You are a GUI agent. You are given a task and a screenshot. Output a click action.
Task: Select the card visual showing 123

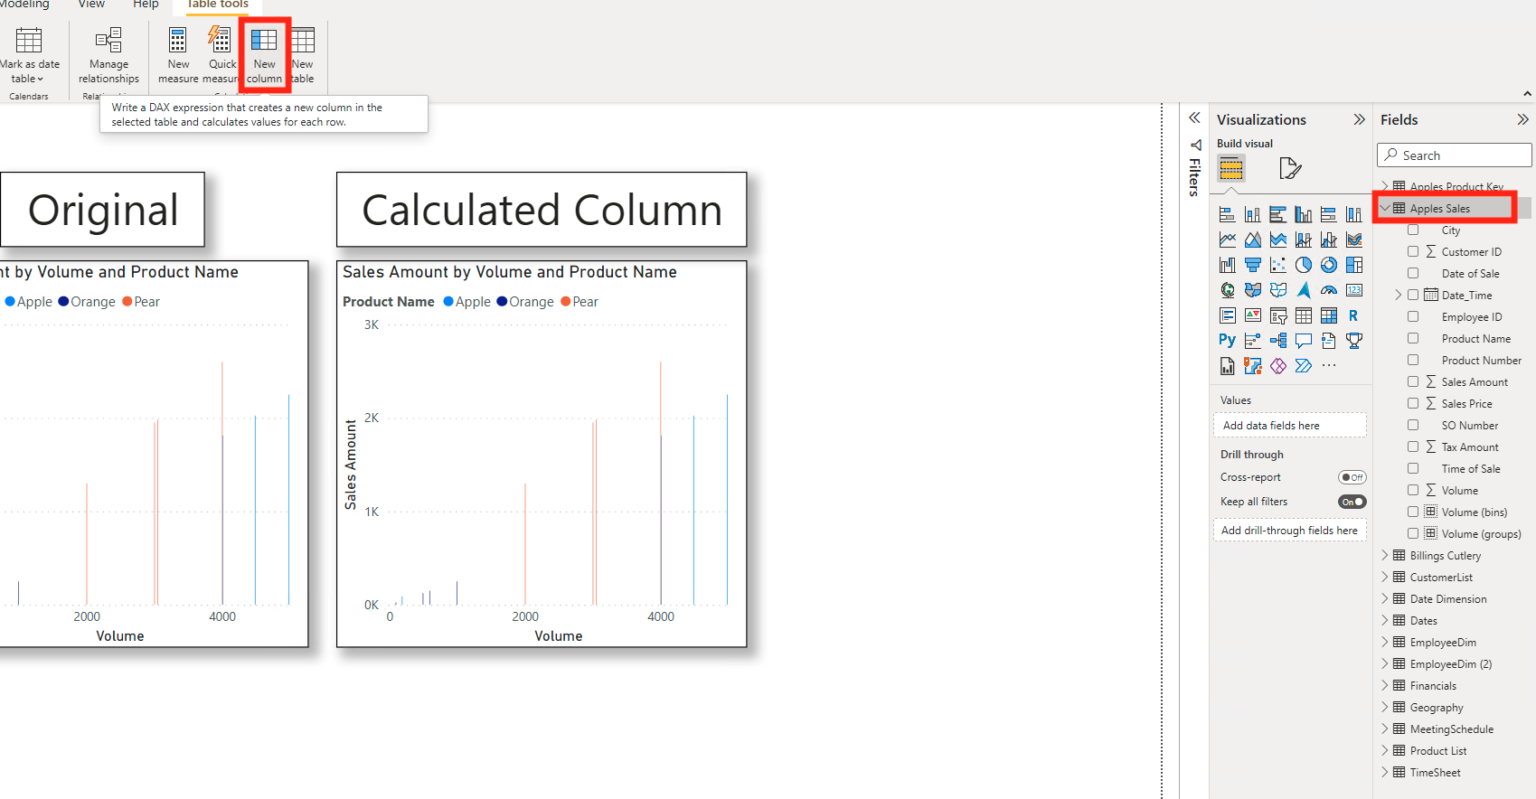pos(1354,289)
